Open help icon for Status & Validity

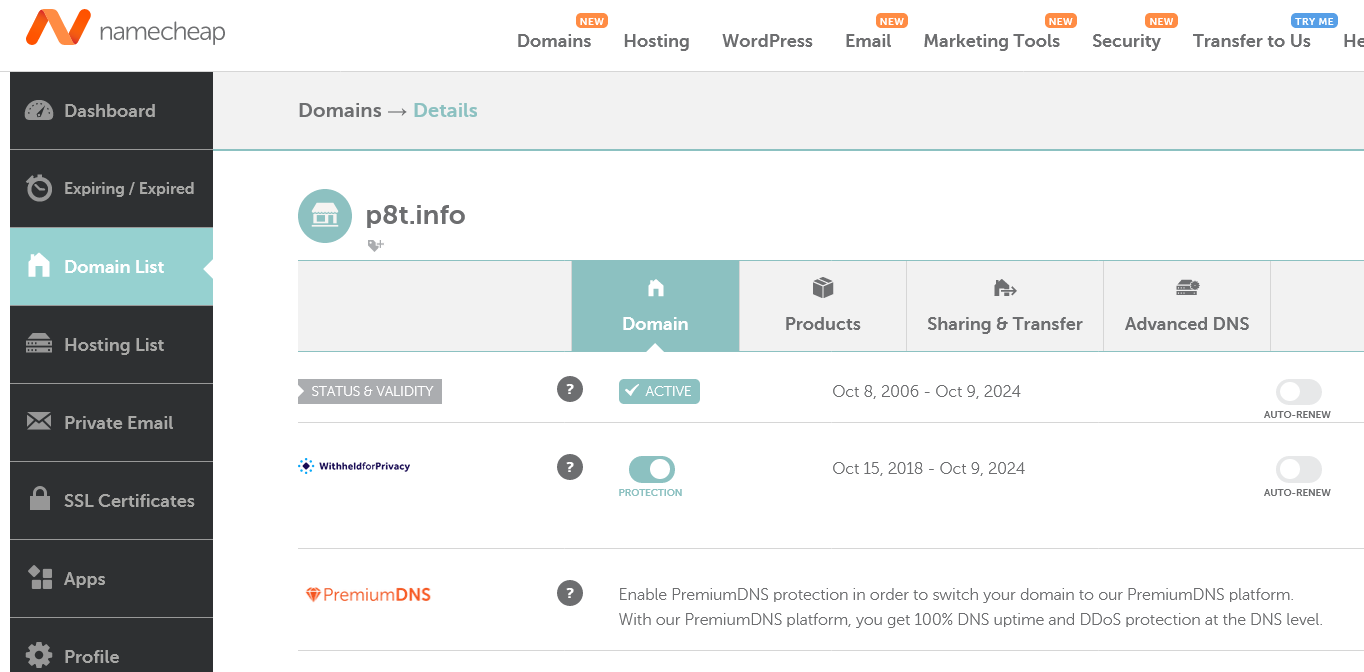tap(570, 390)
